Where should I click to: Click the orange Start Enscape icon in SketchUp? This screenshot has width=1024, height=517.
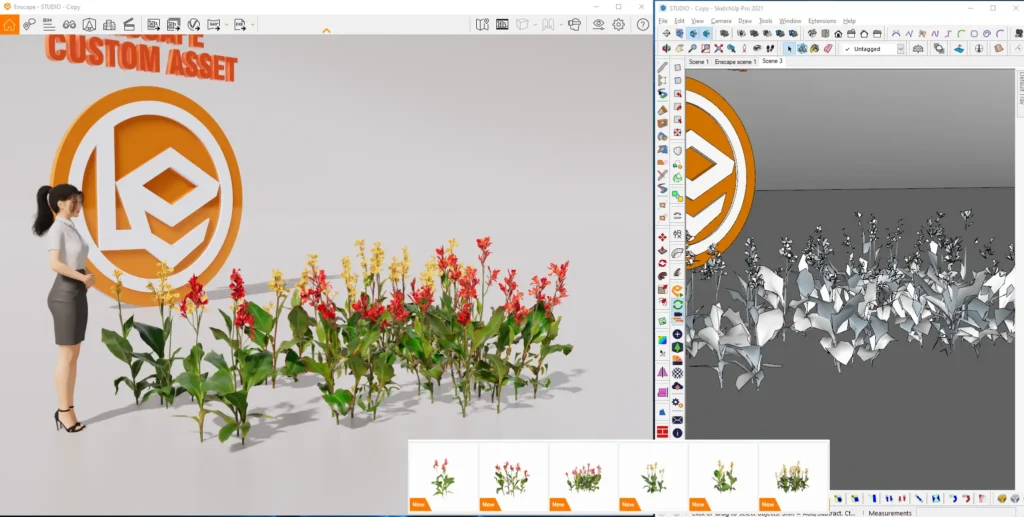click(677, 291)
